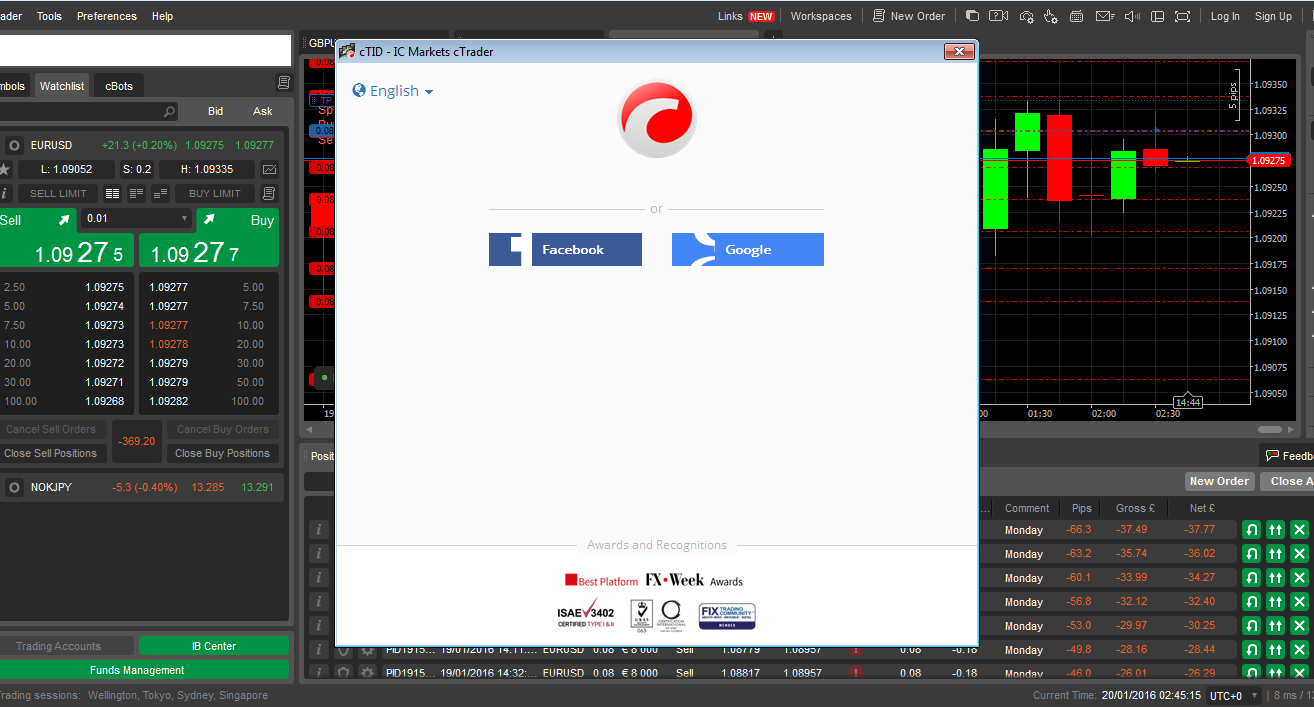Click the envelope mail icon in toolbar
The width and height of the screenshot is (1314, 707).
tap(1104, 16)
